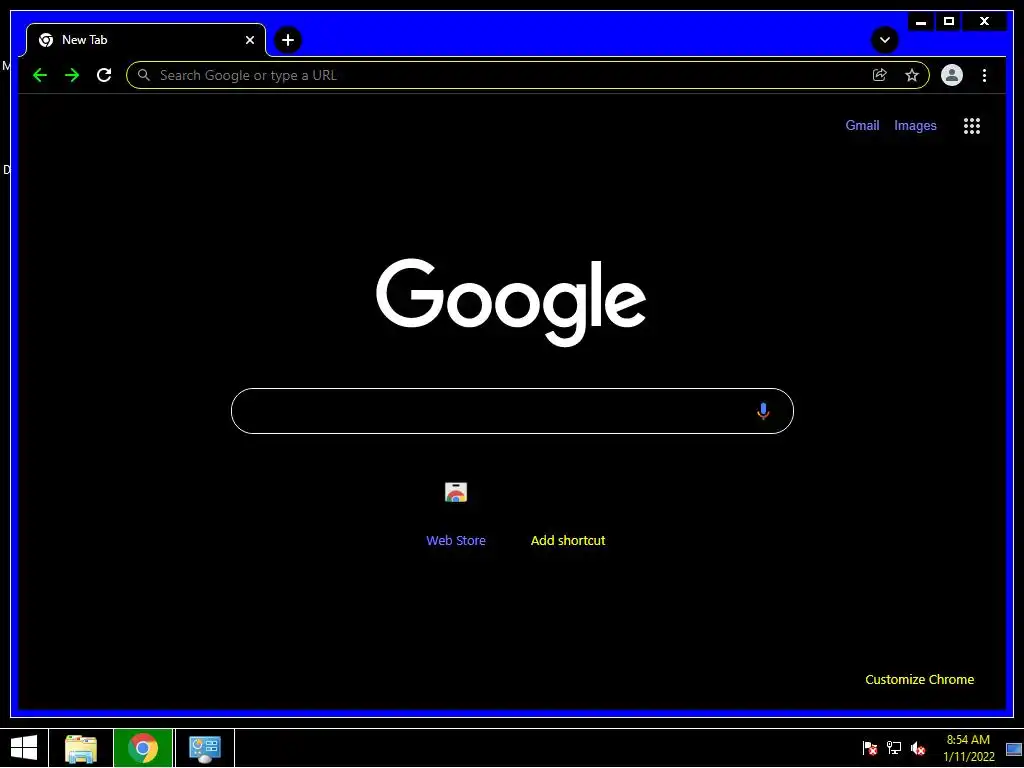Open the network status tray icon
This screenshot has width=1024, height=768.
(x=893, y=748)
